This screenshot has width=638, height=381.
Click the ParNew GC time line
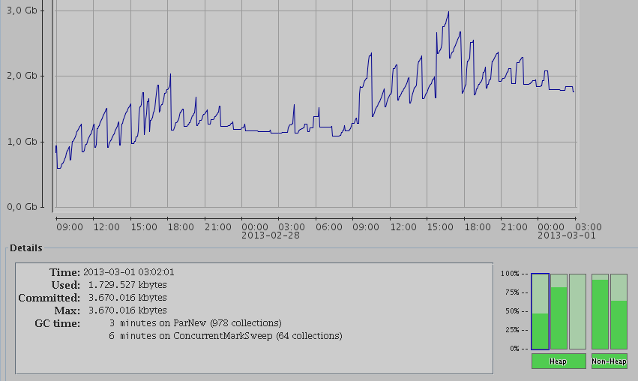coord(195,323)
